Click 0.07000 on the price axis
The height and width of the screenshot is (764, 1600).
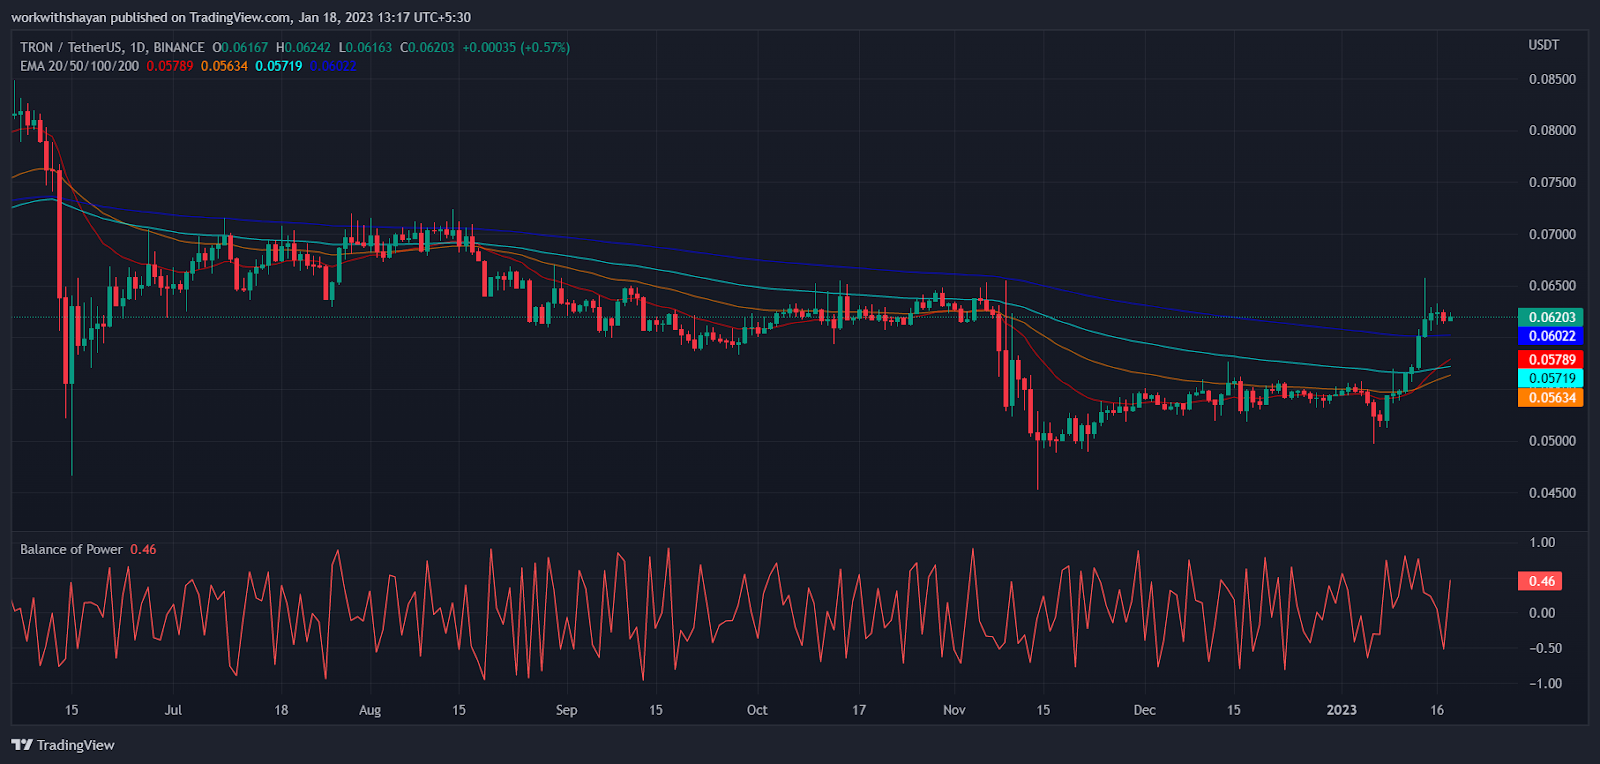1552,234
